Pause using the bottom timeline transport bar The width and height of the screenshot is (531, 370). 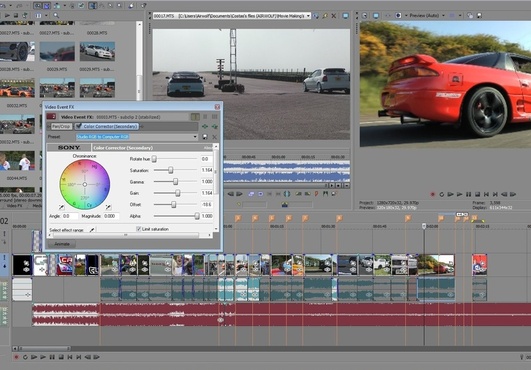(x=52, y=357)
